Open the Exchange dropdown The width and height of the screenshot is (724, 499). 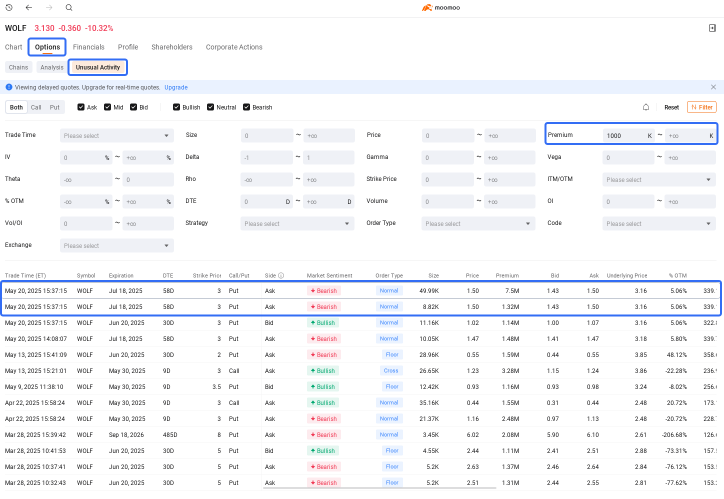[117, 246]
